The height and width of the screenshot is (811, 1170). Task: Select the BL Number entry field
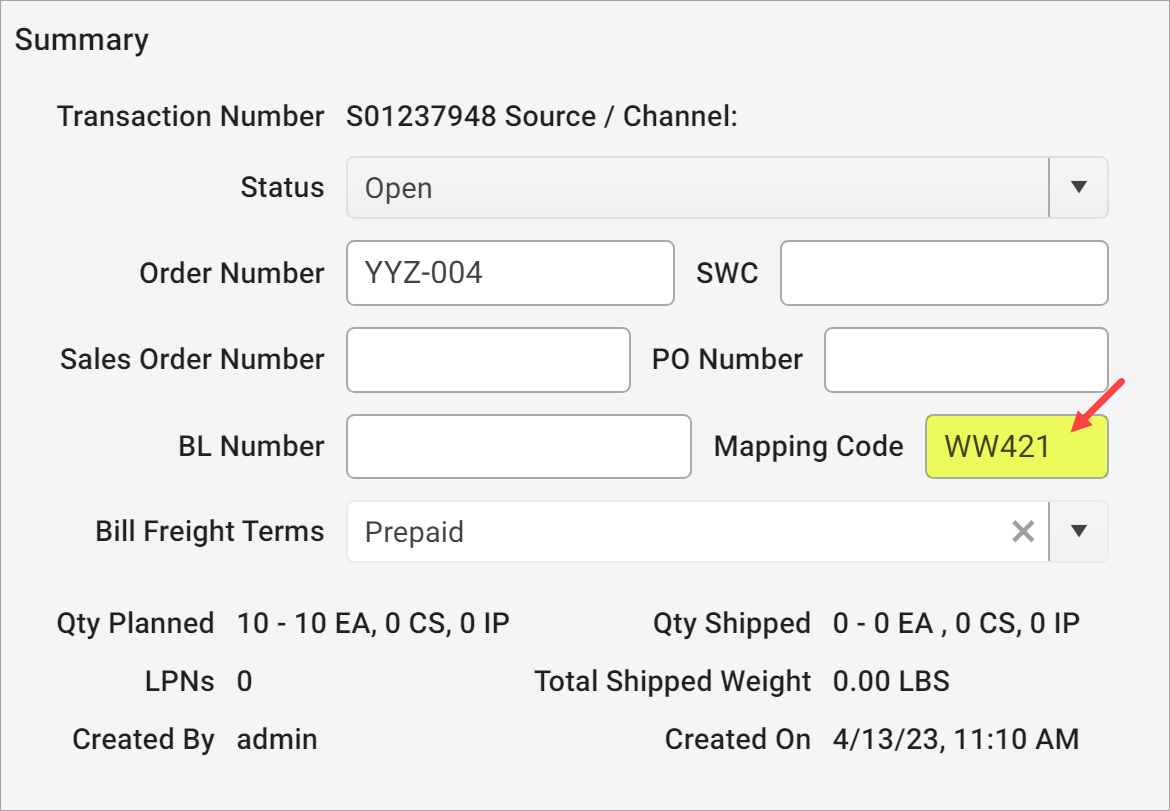tap(518, 446)
